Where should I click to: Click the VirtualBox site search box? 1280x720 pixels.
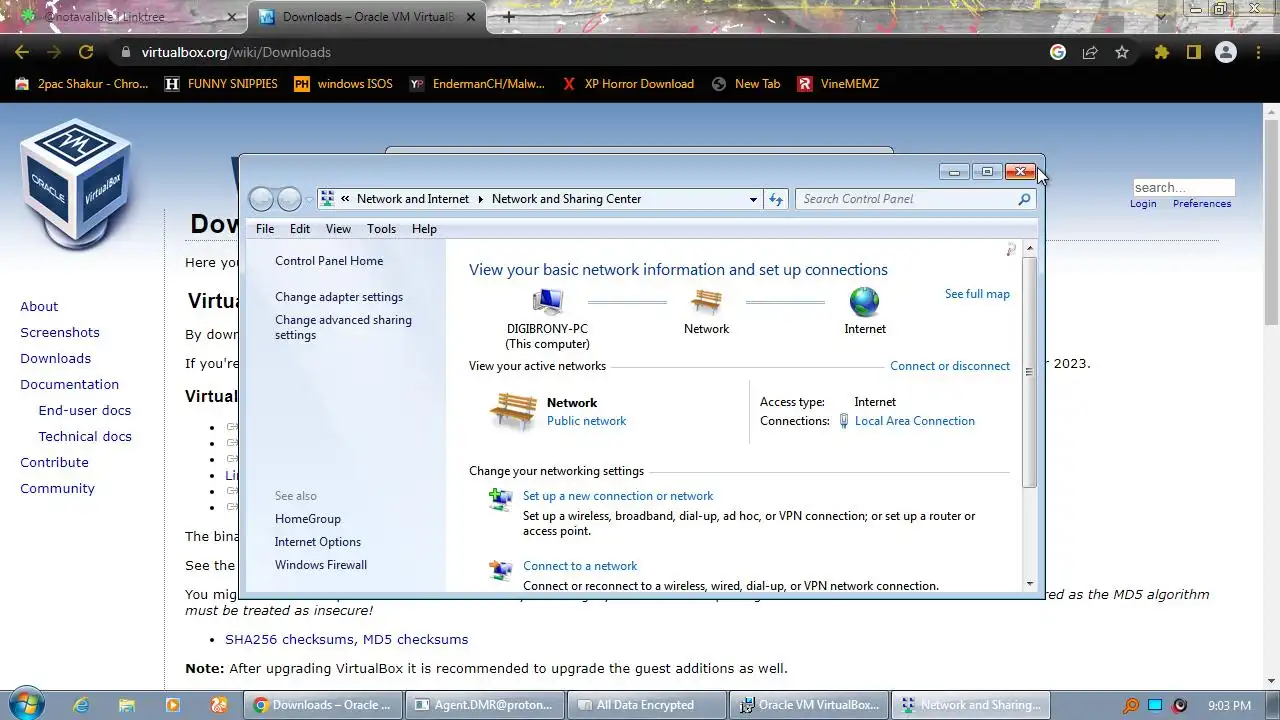[x=1184, y=187]
